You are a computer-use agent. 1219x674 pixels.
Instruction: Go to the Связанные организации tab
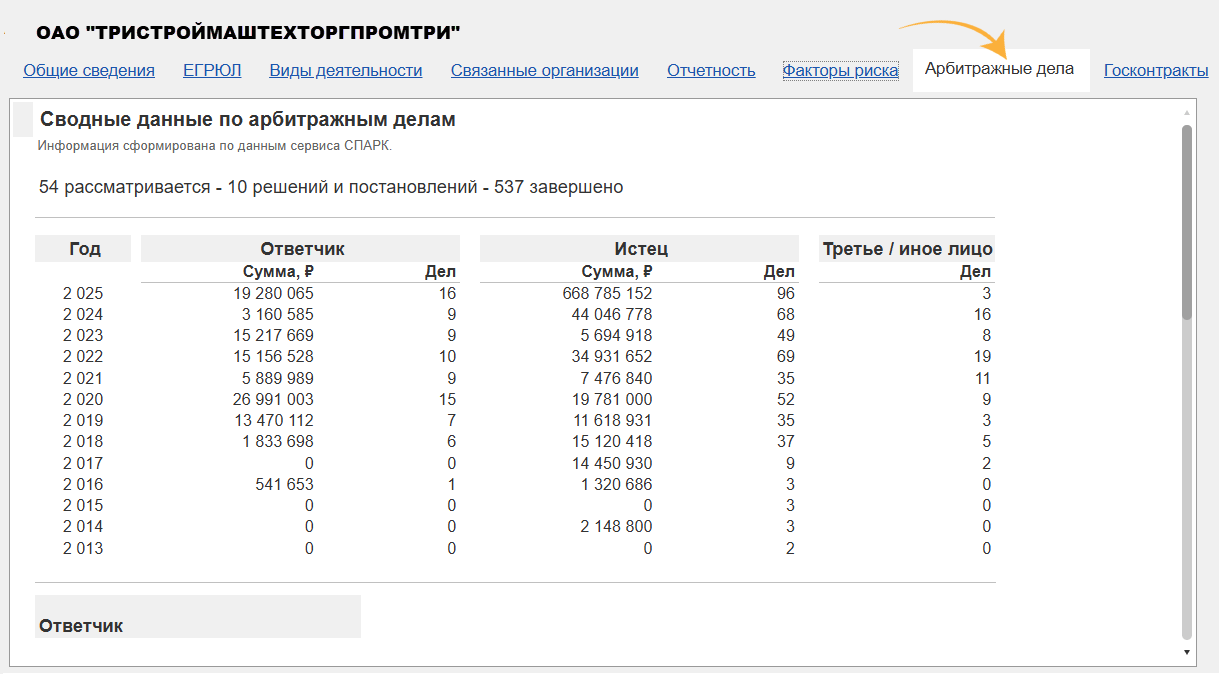(x=544, y=70)
